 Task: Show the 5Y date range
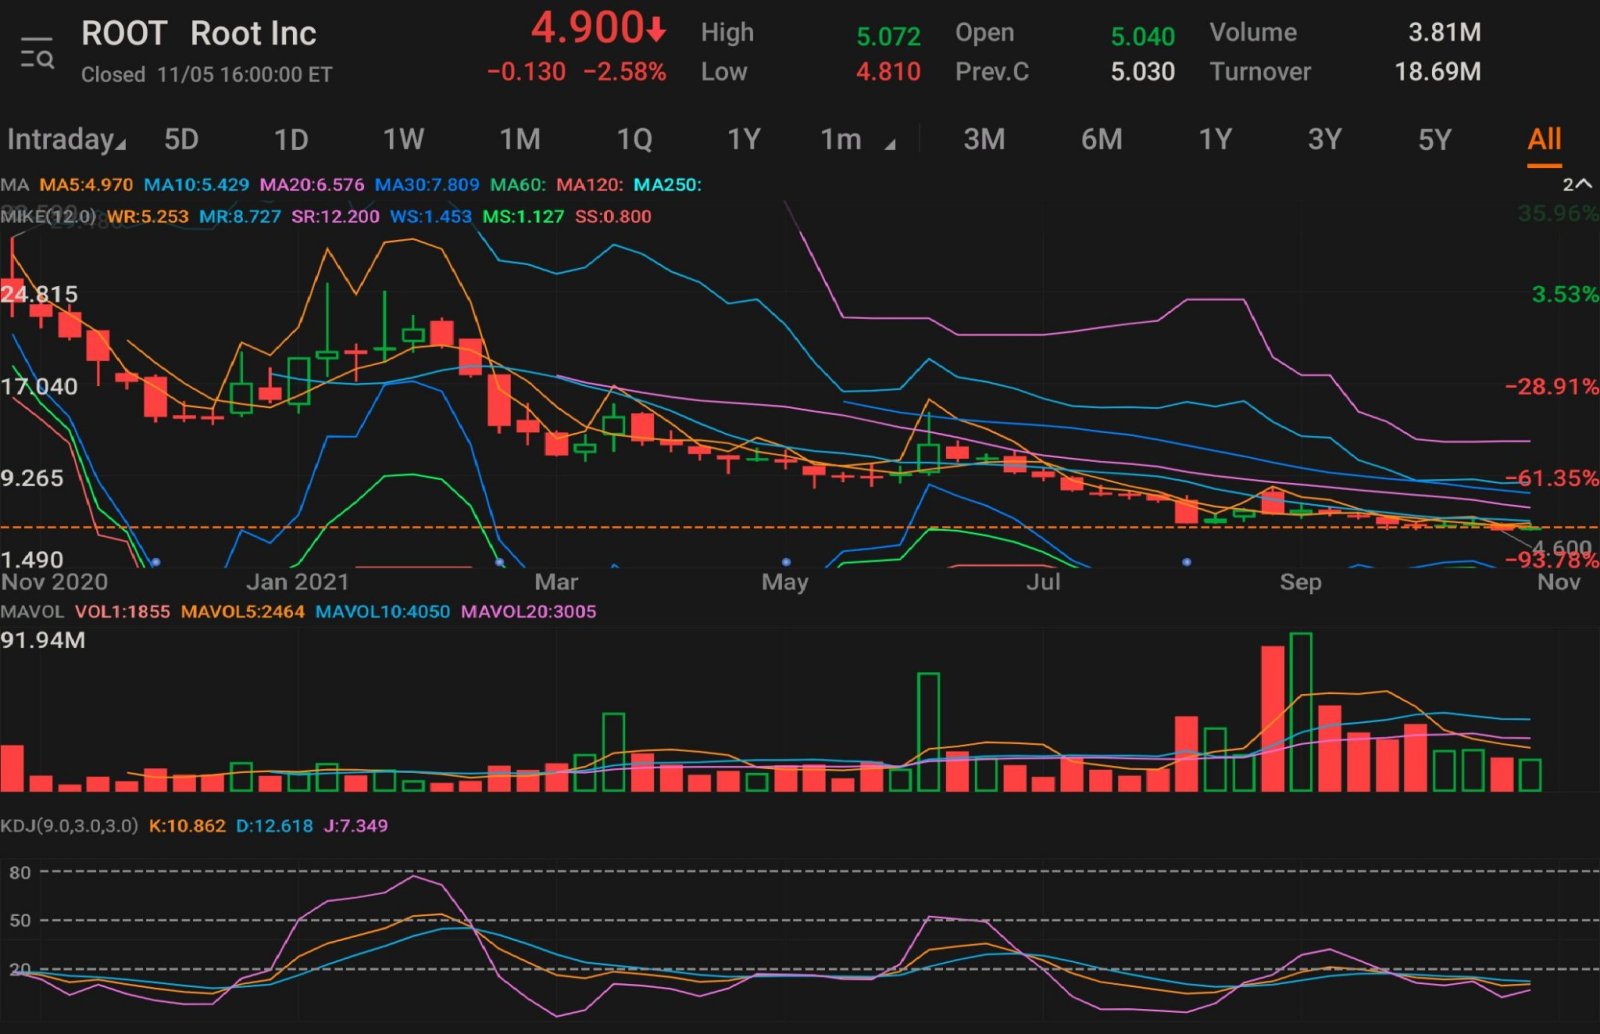point(1434,139)
